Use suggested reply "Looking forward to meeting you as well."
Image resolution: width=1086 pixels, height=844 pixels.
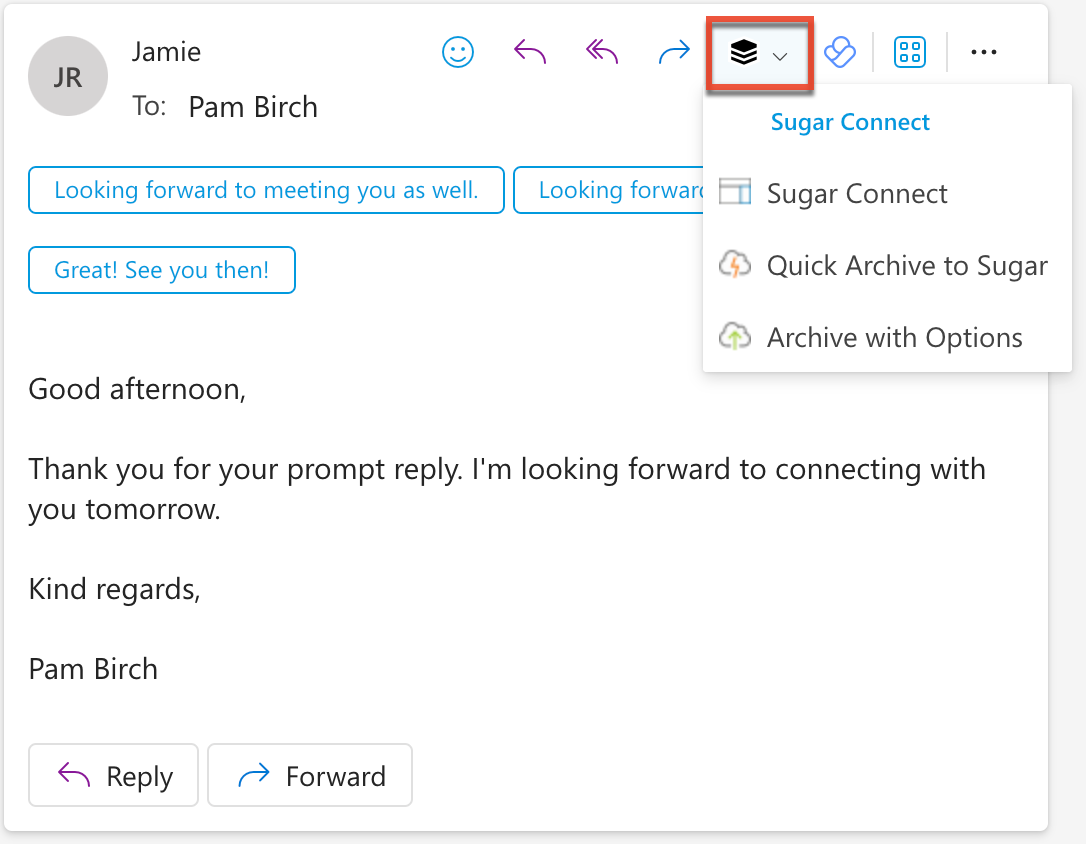point(266,190)
